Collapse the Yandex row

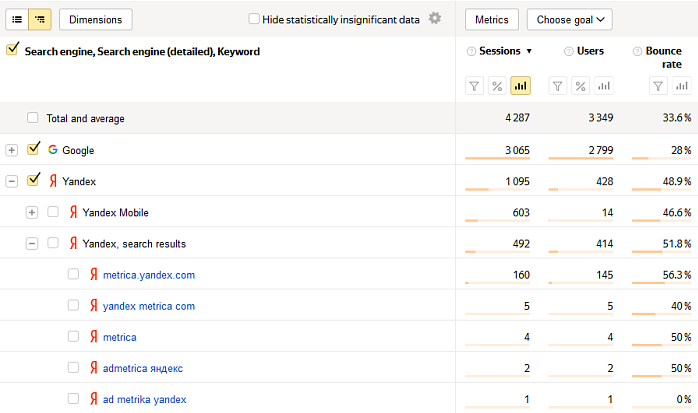tap(12, 182)
